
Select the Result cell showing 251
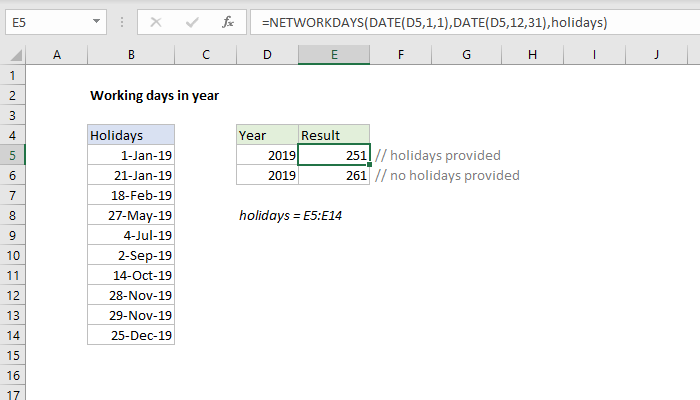click(334, 155)
